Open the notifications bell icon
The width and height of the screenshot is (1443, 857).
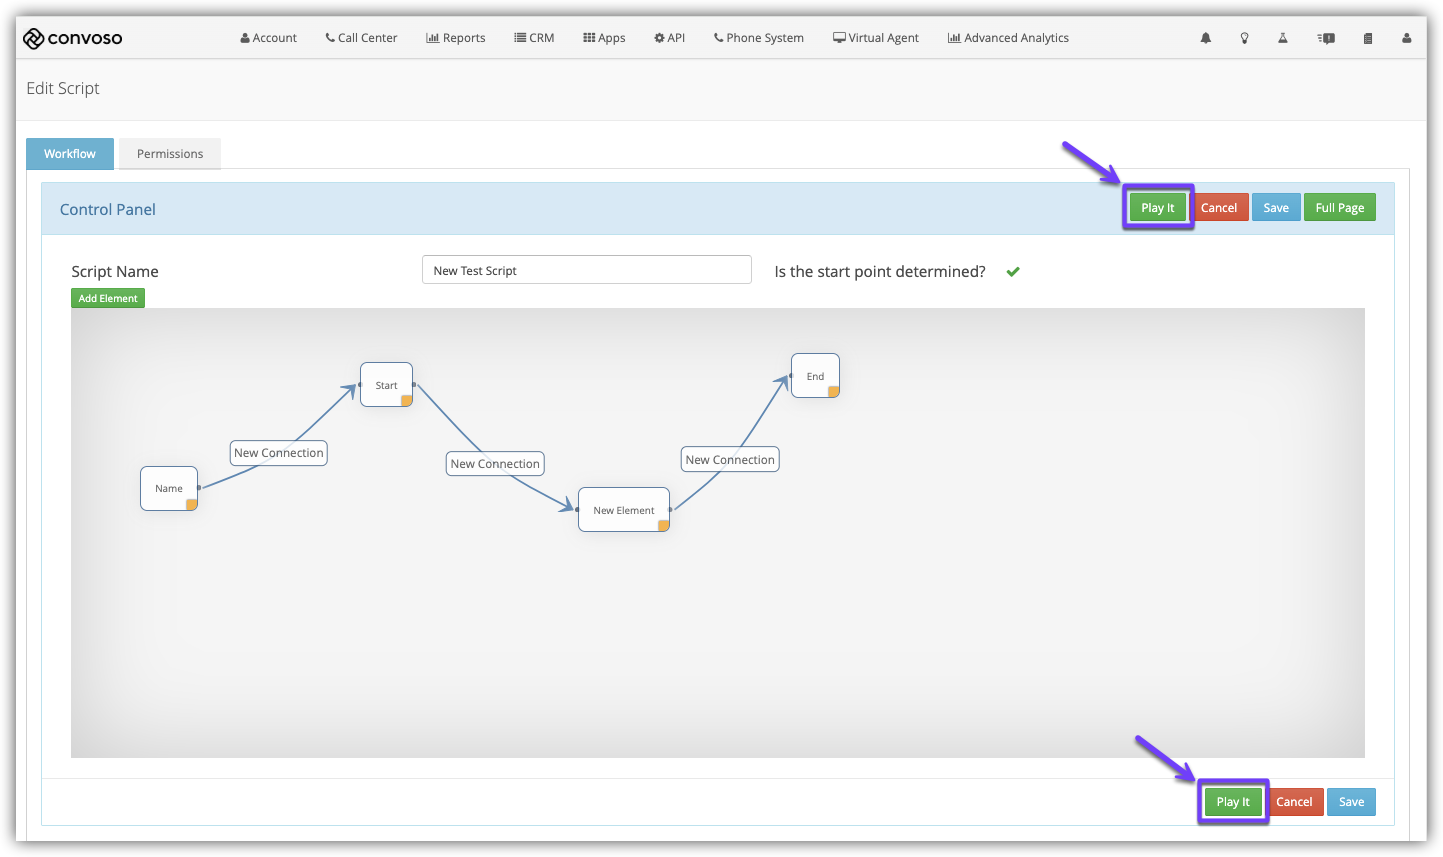click(x=1206, y=38)
